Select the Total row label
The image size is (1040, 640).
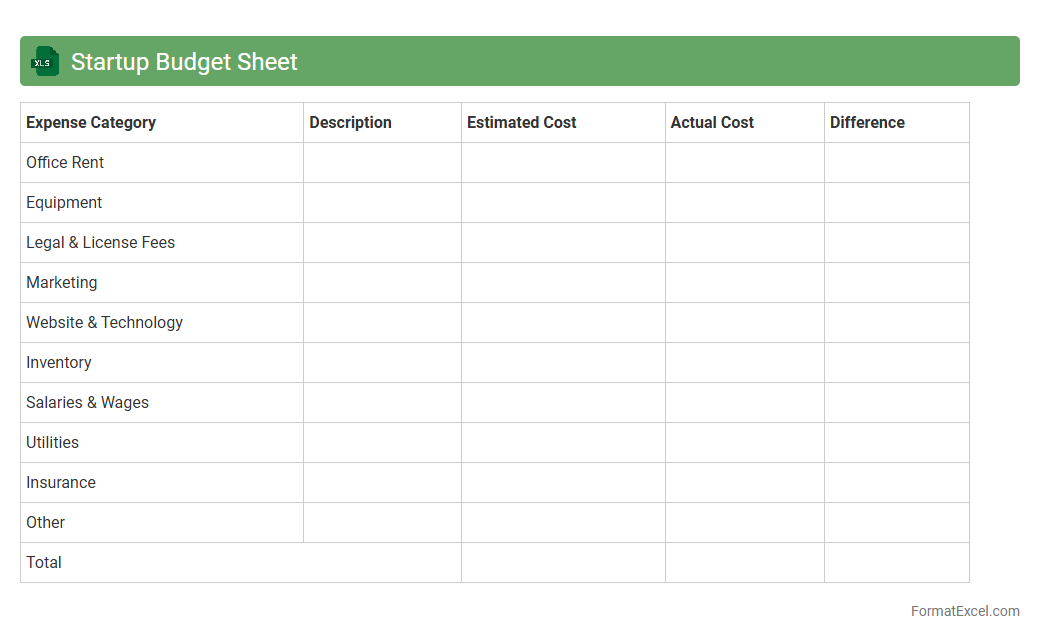coord(44,562)
